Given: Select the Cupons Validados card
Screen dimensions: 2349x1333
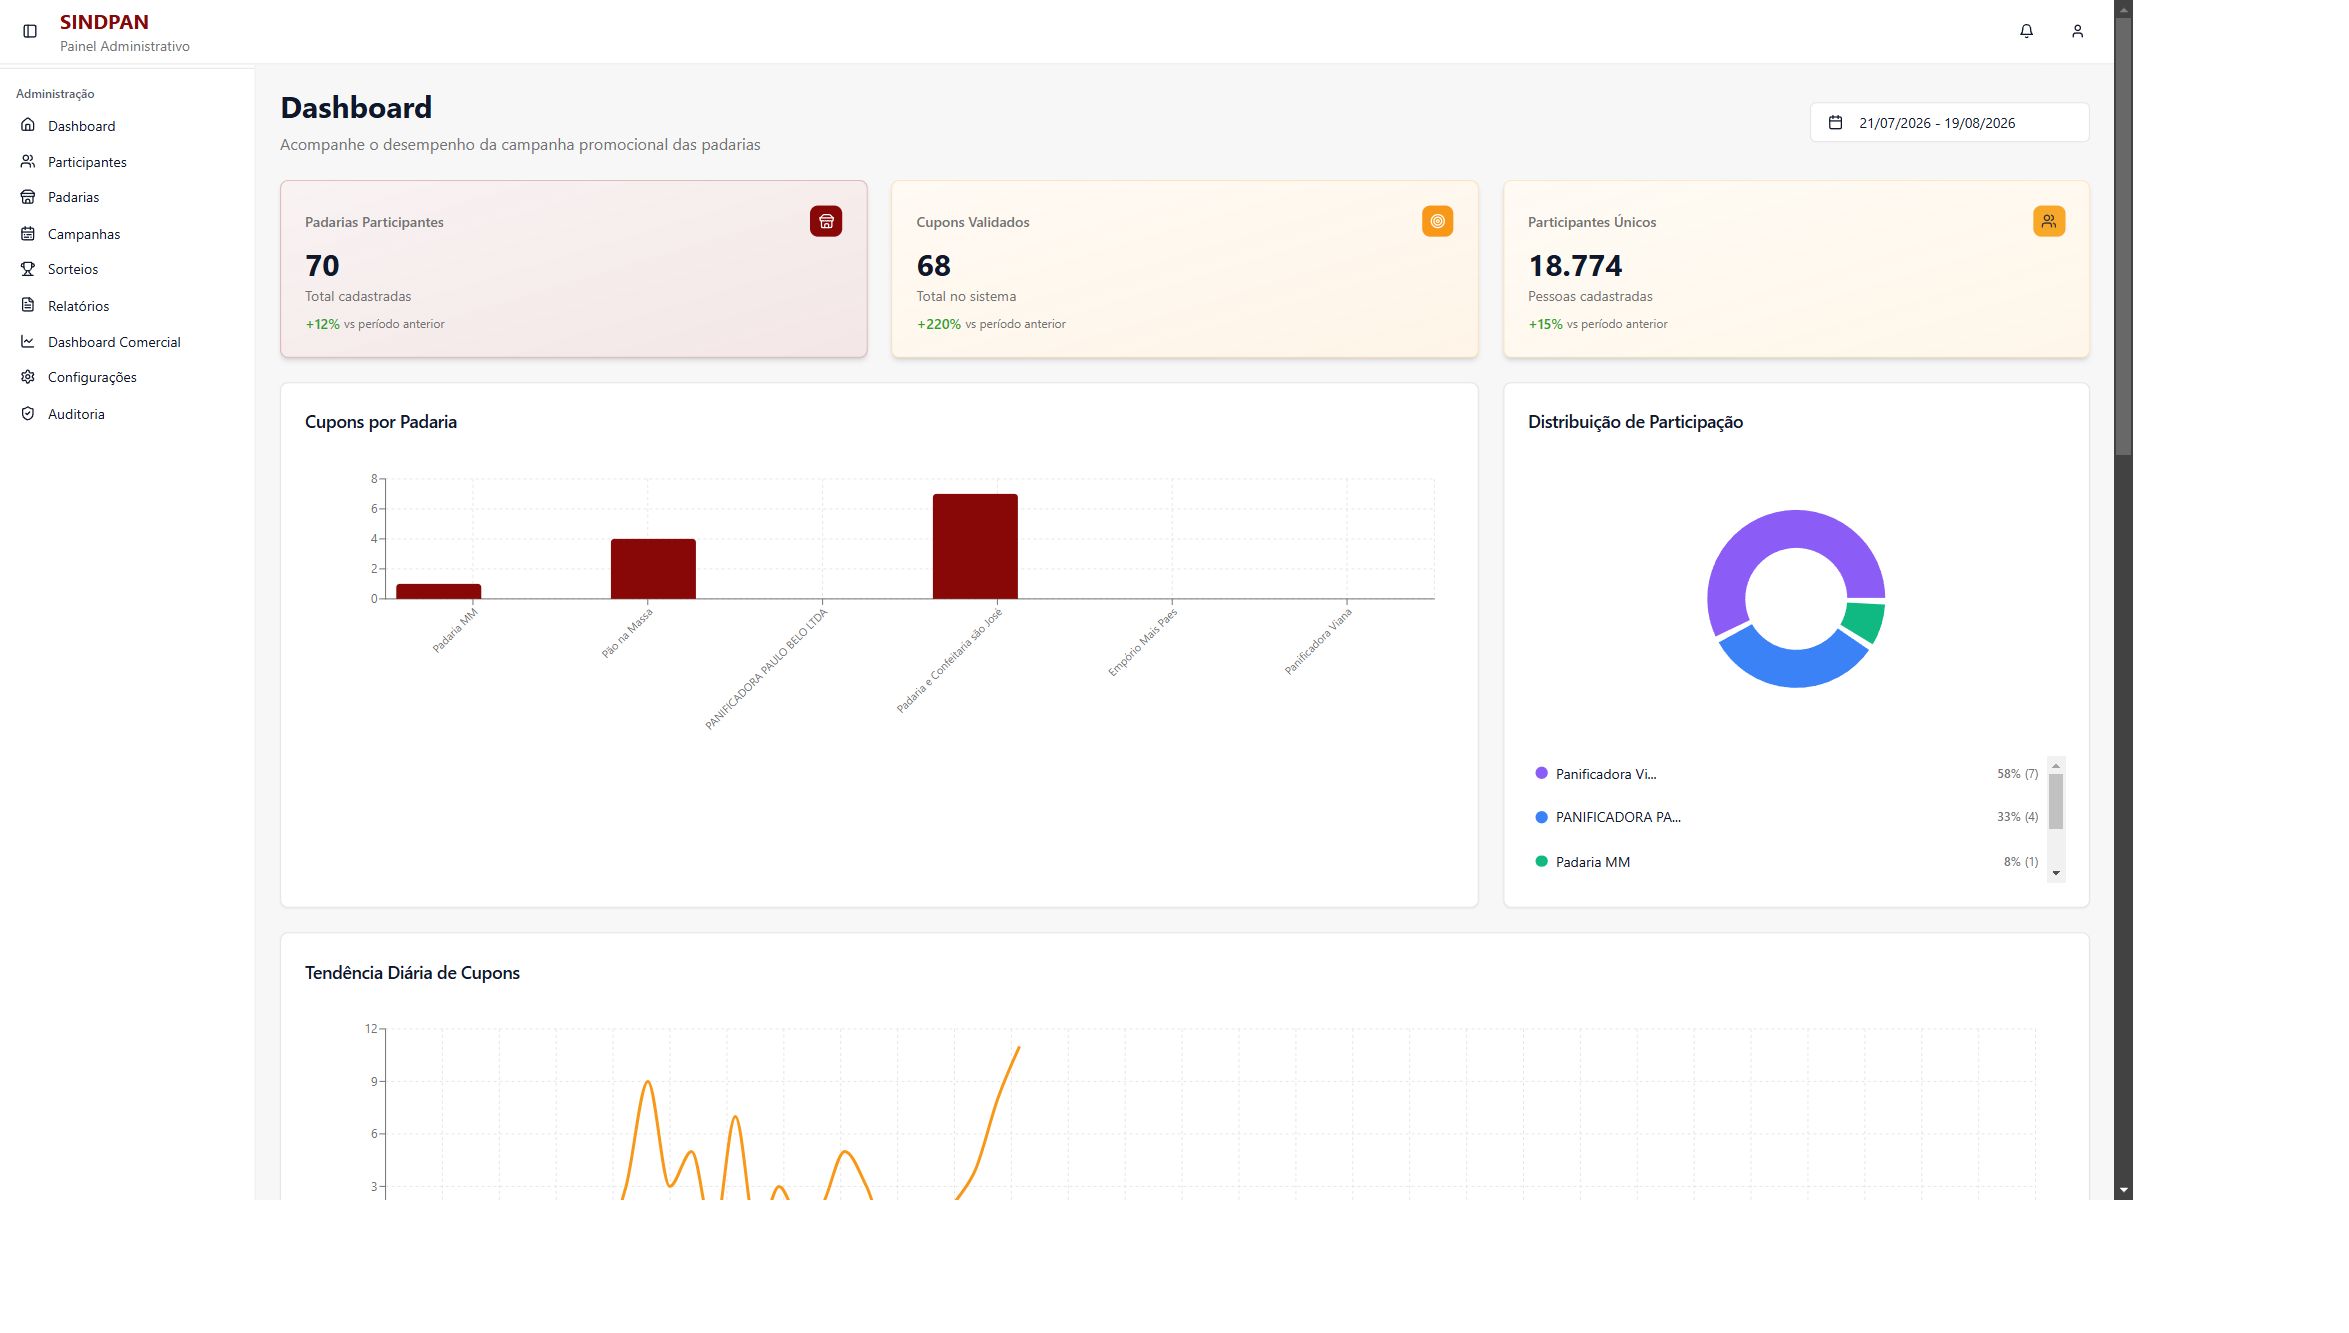Looking at the screenshot, I should 1184,269.
